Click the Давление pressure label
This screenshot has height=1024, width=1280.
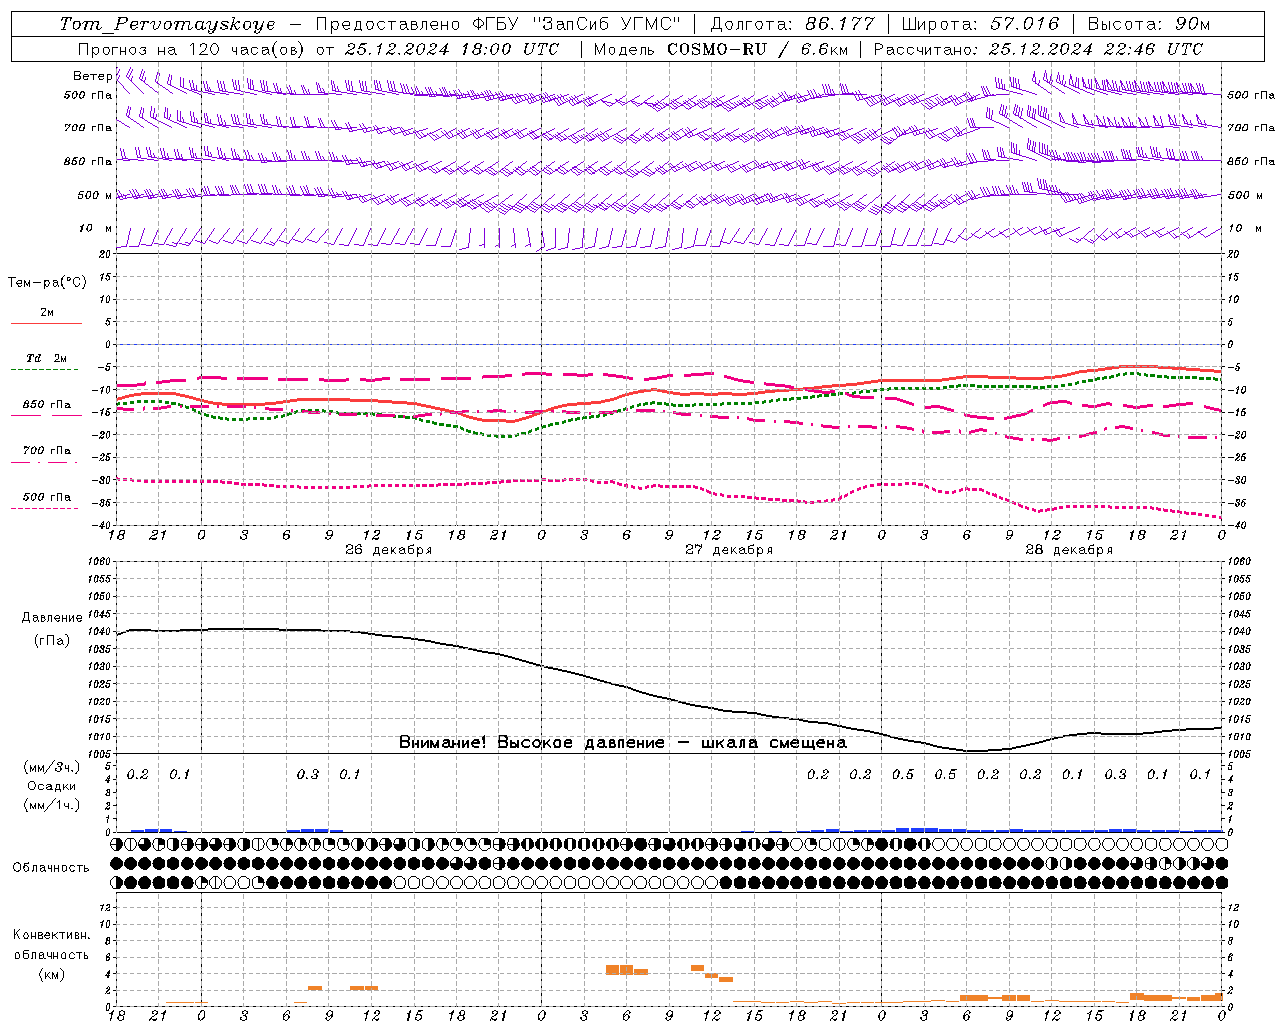pyautogui.click(x=52, y=618)
